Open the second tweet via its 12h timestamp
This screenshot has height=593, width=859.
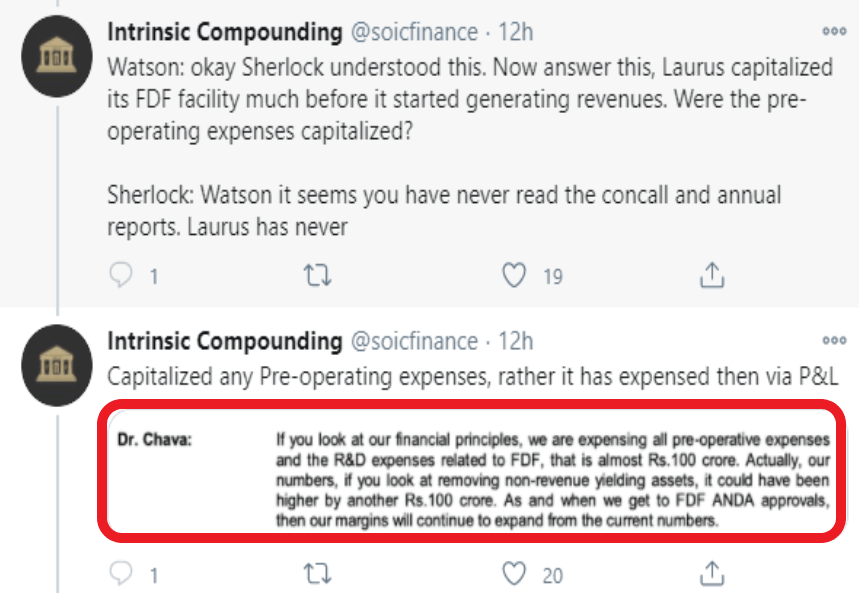[x=515, y=341]
